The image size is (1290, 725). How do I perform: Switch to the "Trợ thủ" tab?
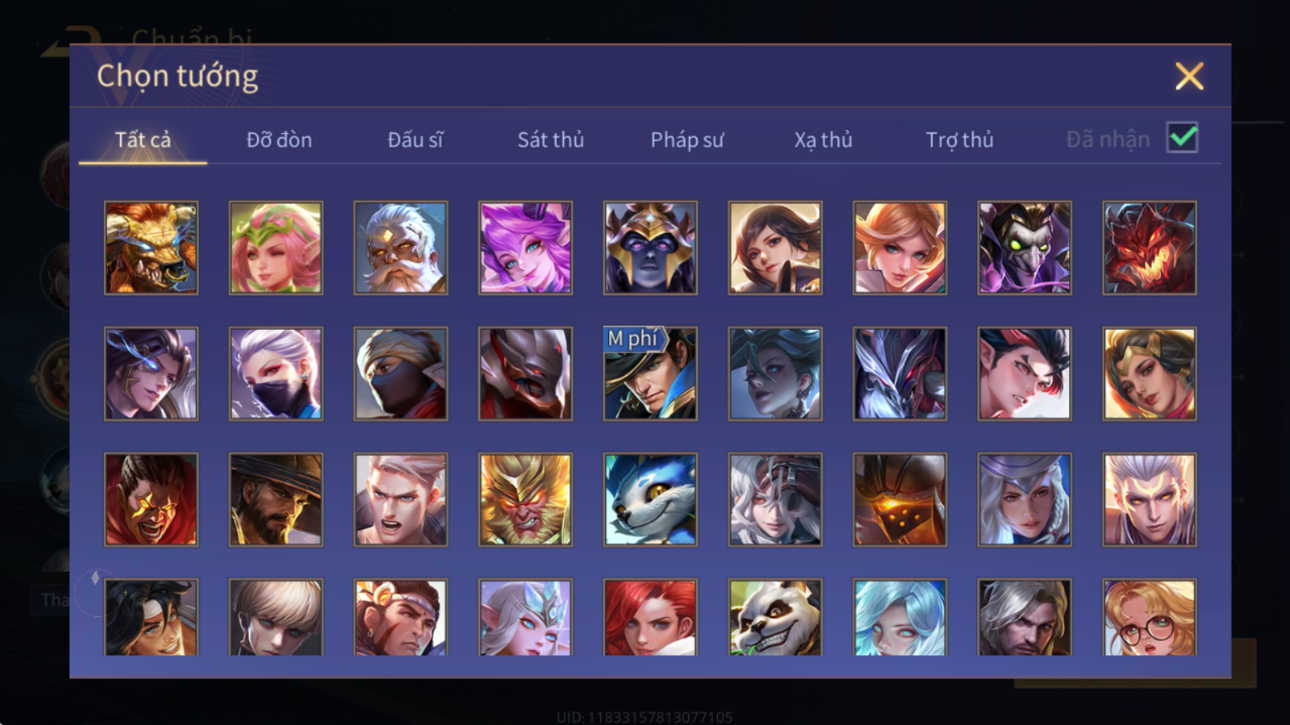pos(959,140)
